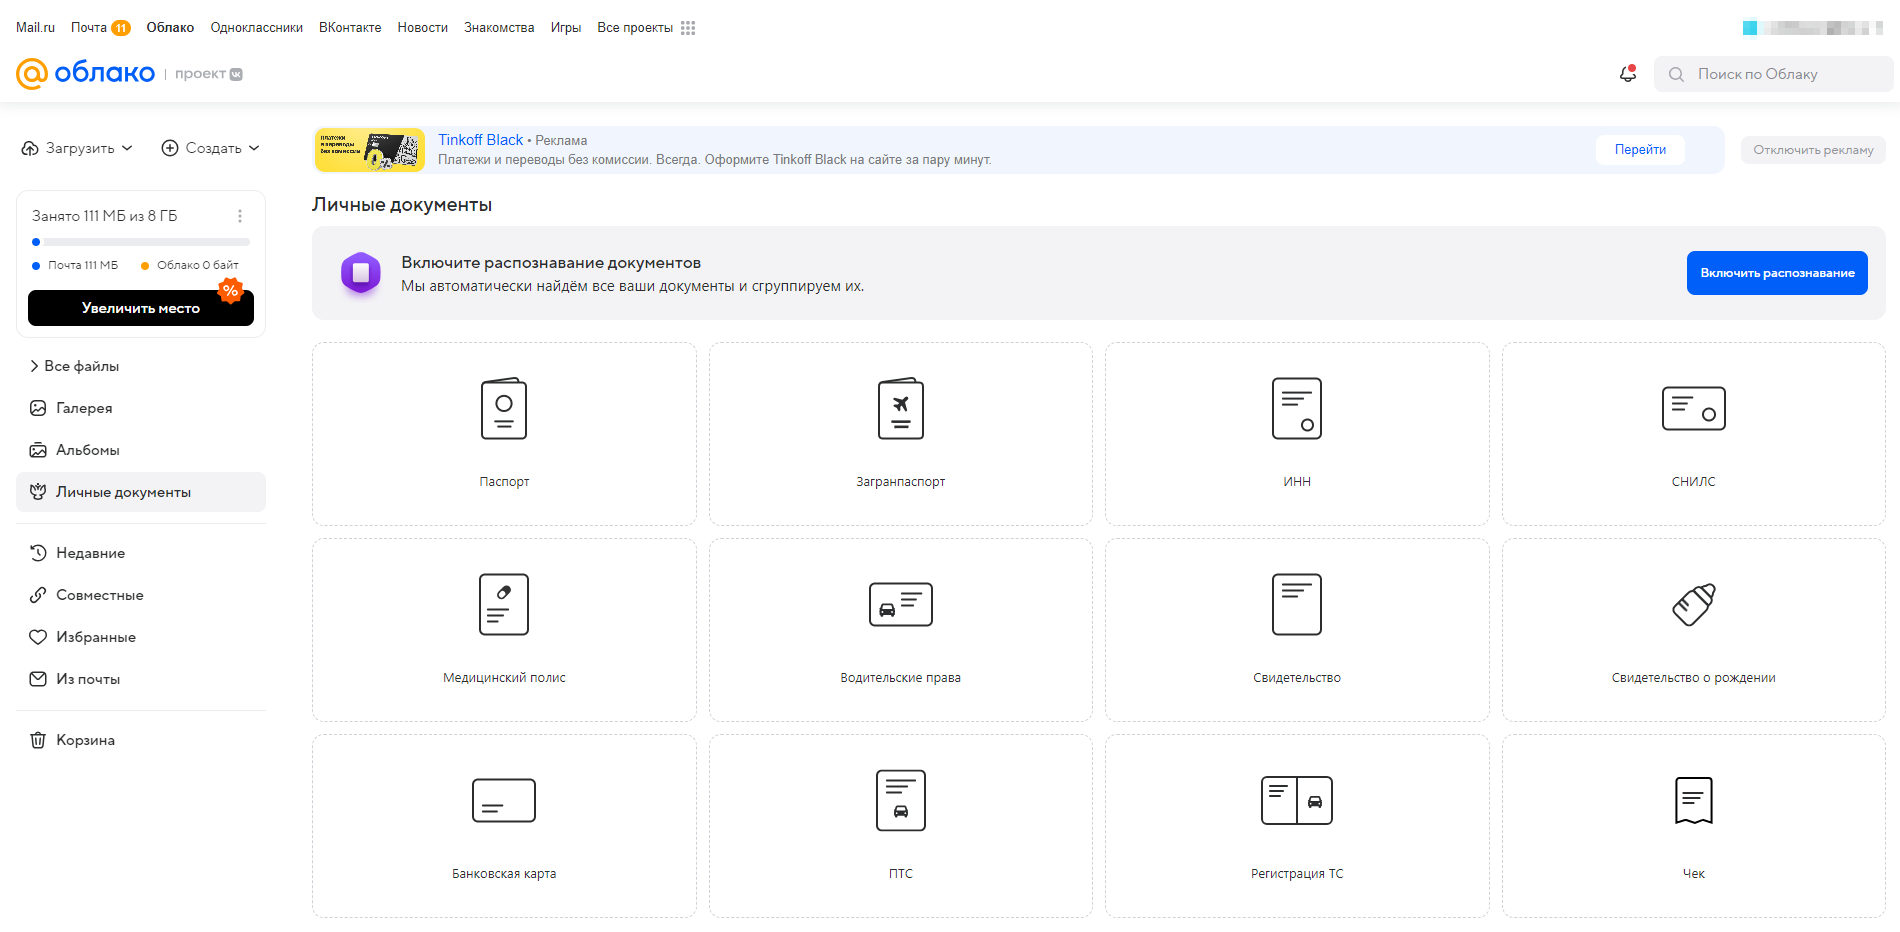The image size is (1900, 932).
Task: Select the ИНН document icon
Action: [x=1296, y=409]
